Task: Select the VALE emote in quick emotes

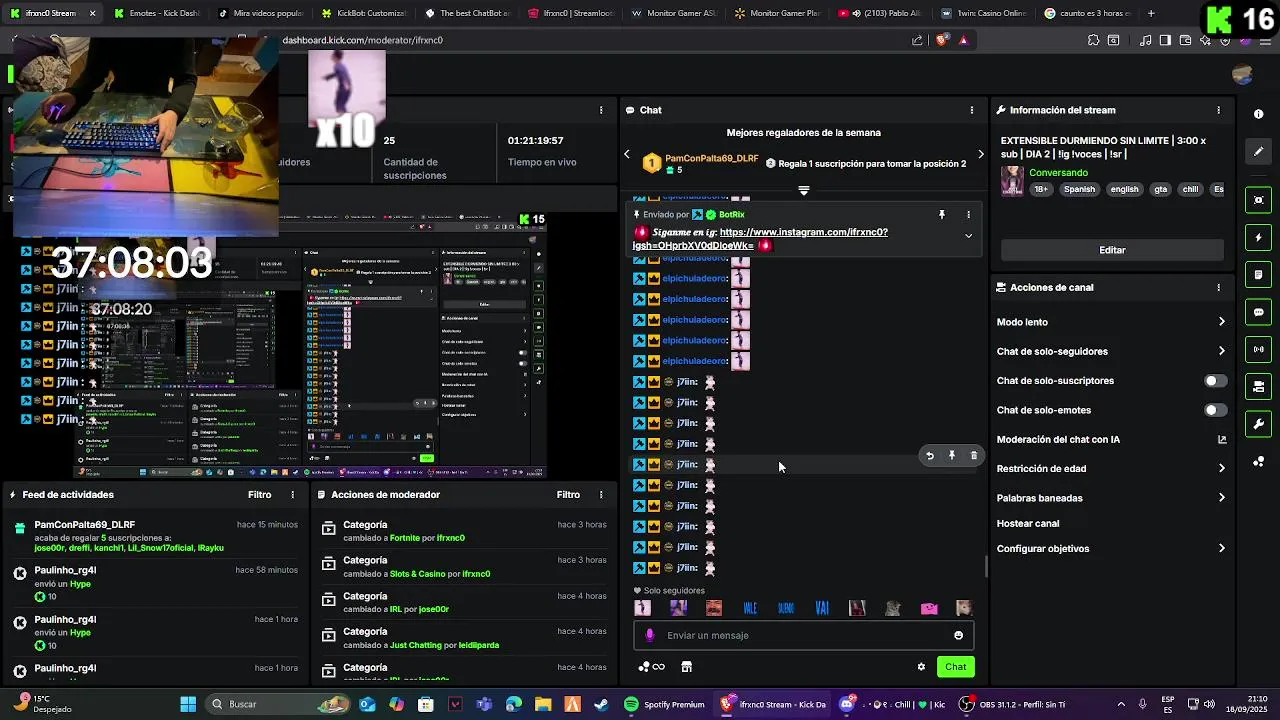Action: pos(750,608)
